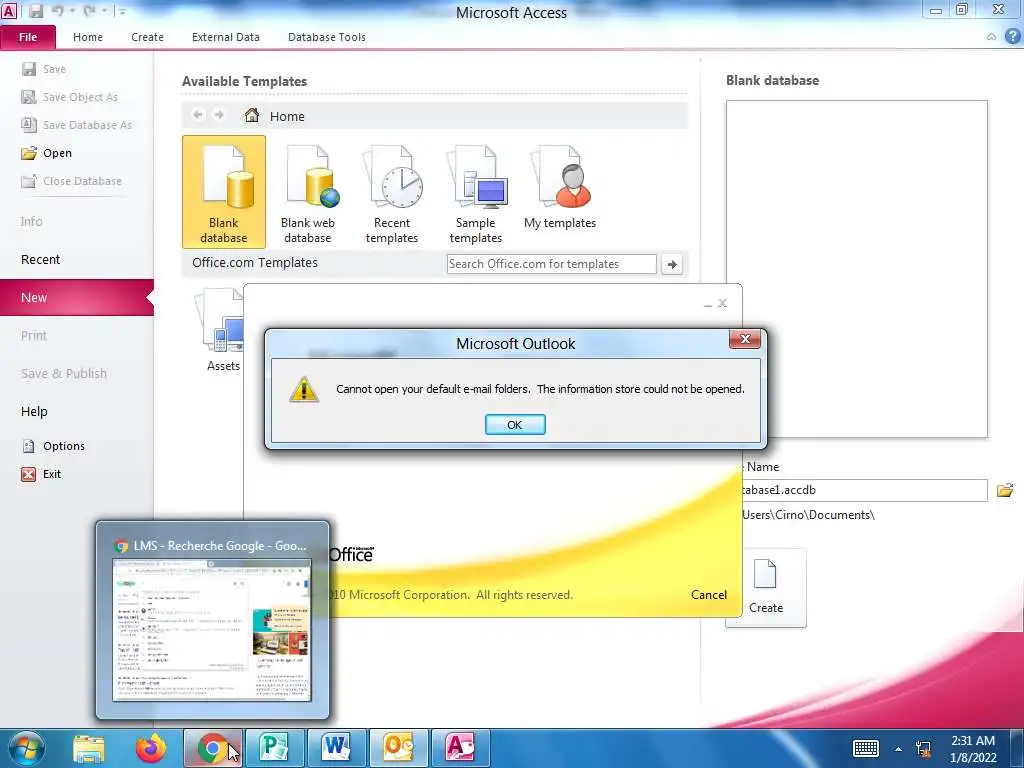1024x768 pixels.
Task: Go to Home in the templates breadcrumb
Action: pyautogui.click(x=274, y=116)
